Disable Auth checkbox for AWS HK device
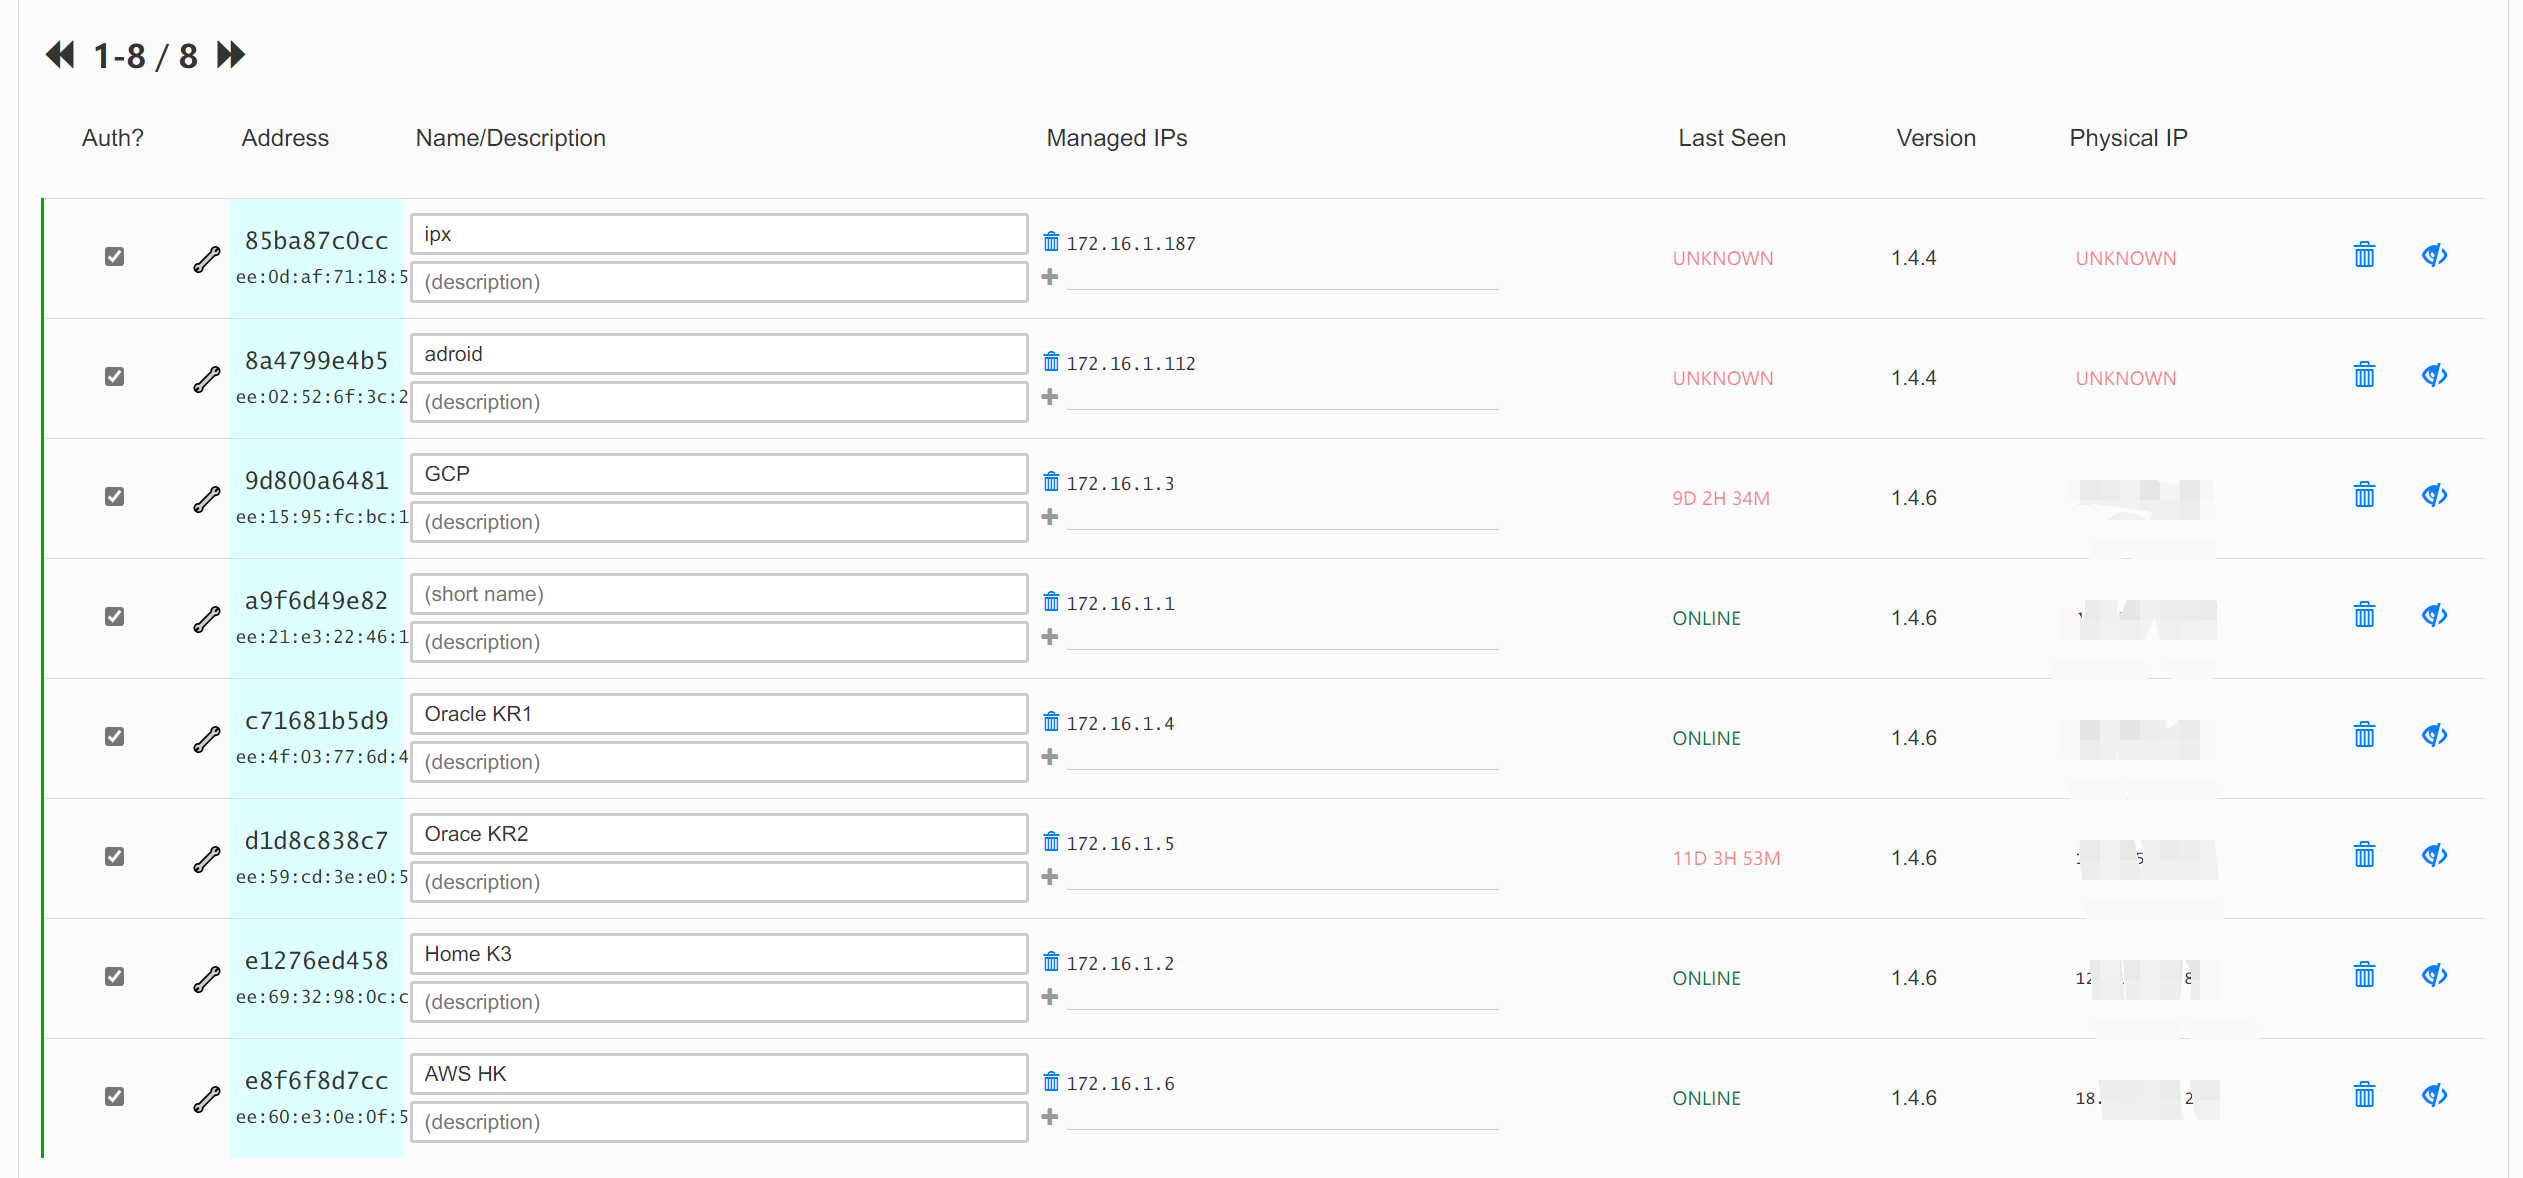The height and width of the screenshot is (1178, 2523). (x=114, y=1096)
